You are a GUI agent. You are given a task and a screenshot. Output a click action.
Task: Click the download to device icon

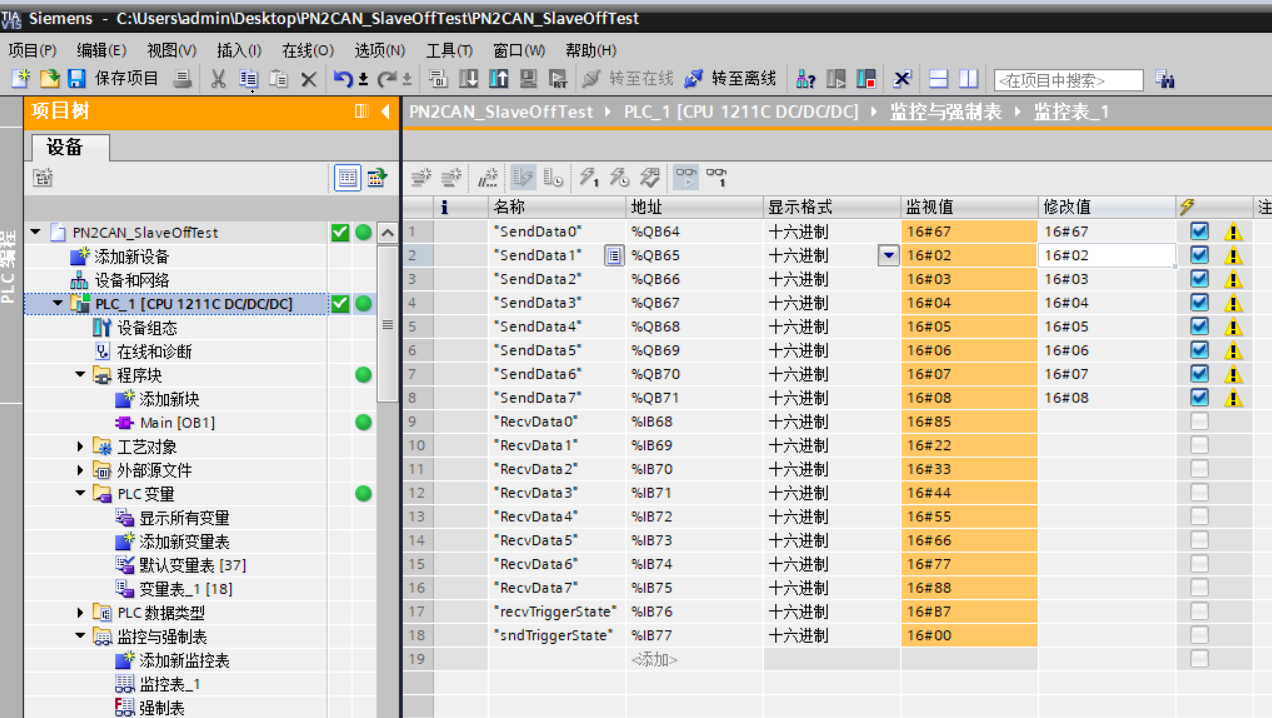467,79
